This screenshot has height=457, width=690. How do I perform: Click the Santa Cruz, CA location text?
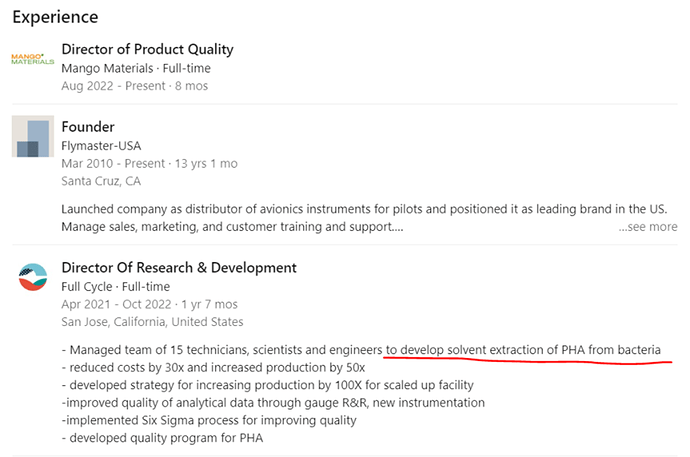click(101, 181)
